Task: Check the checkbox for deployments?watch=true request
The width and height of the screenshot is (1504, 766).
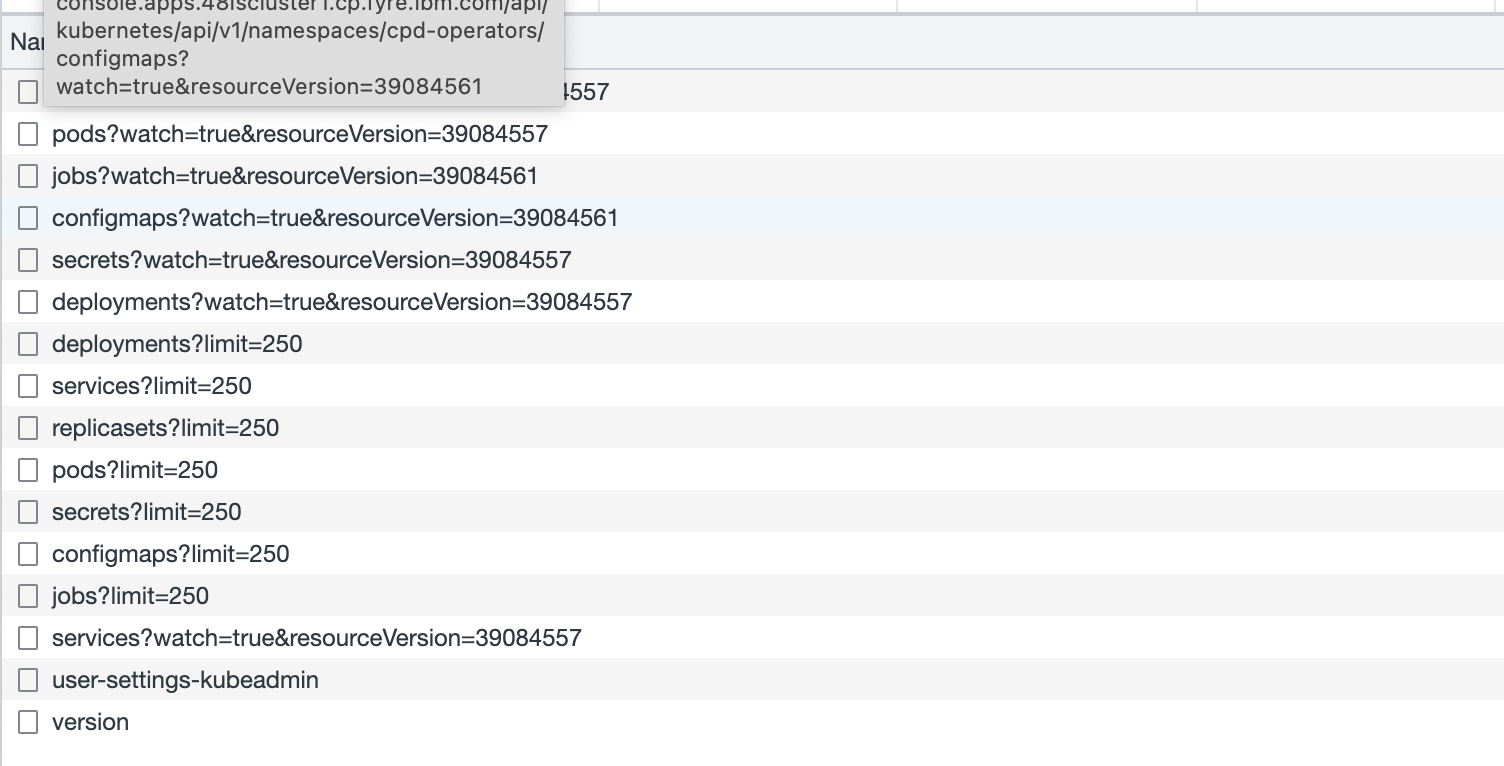Action: point(27,301)
